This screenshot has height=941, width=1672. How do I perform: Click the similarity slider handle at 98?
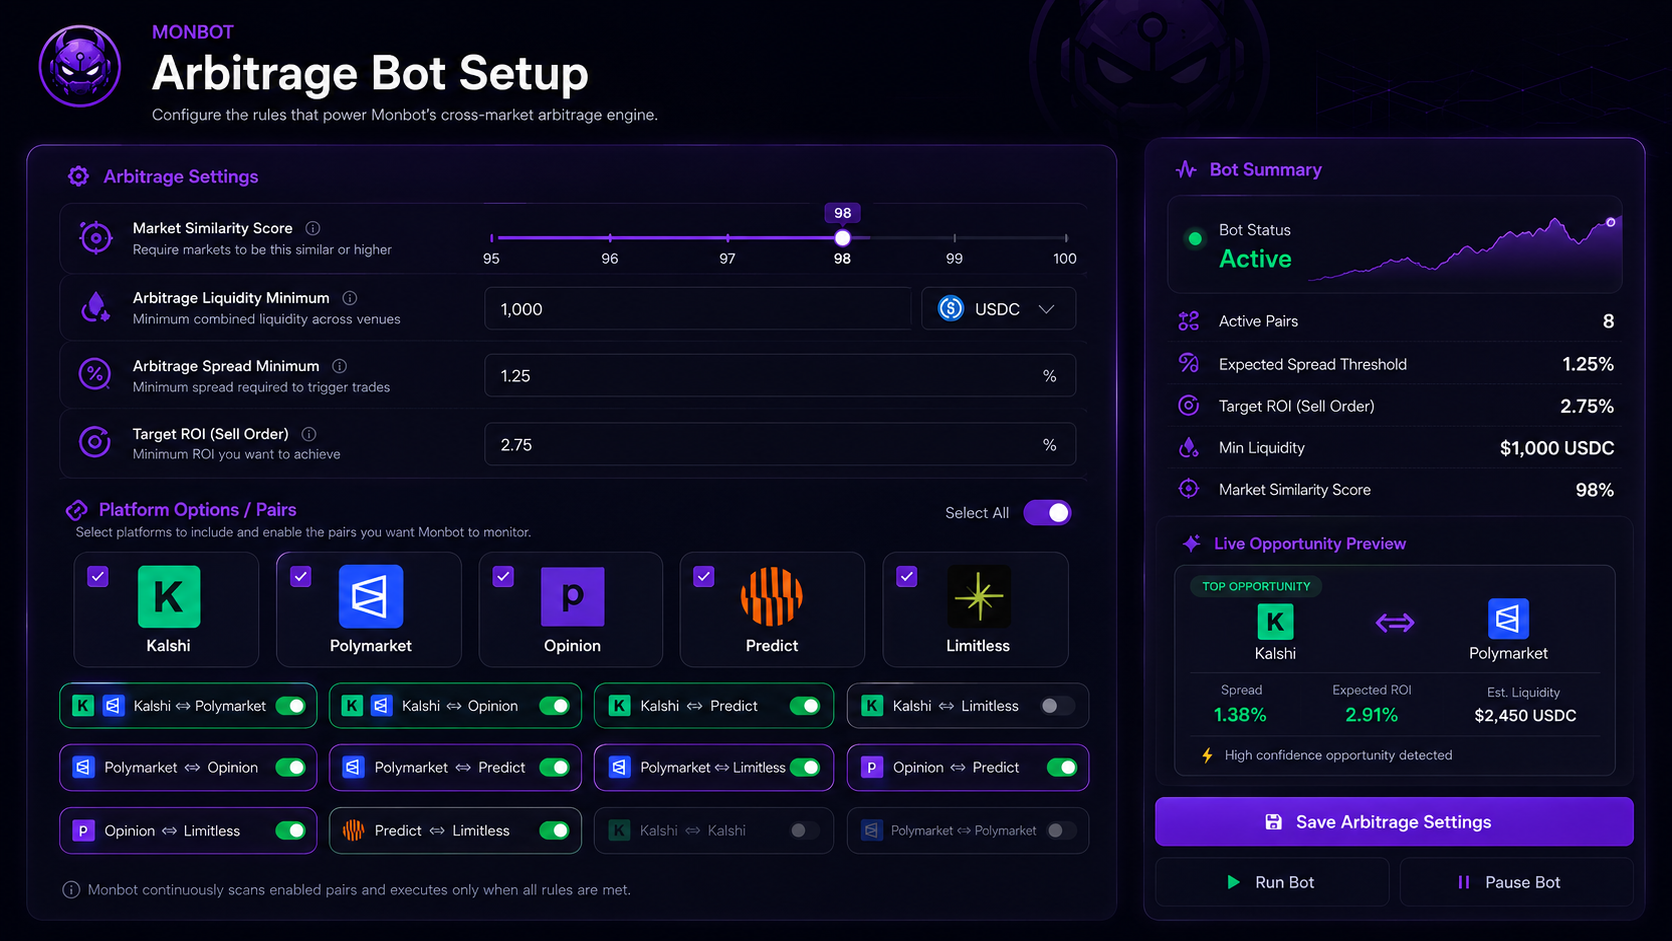pos(843,238)
